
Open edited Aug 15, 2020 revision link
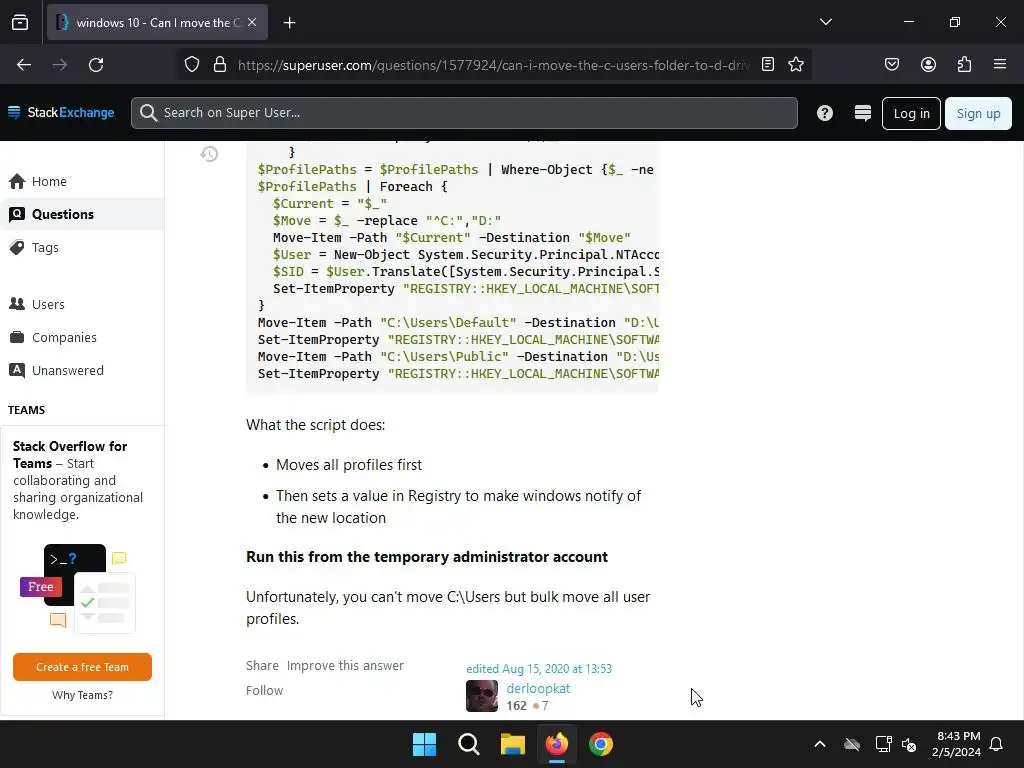[x=539, y=669]
